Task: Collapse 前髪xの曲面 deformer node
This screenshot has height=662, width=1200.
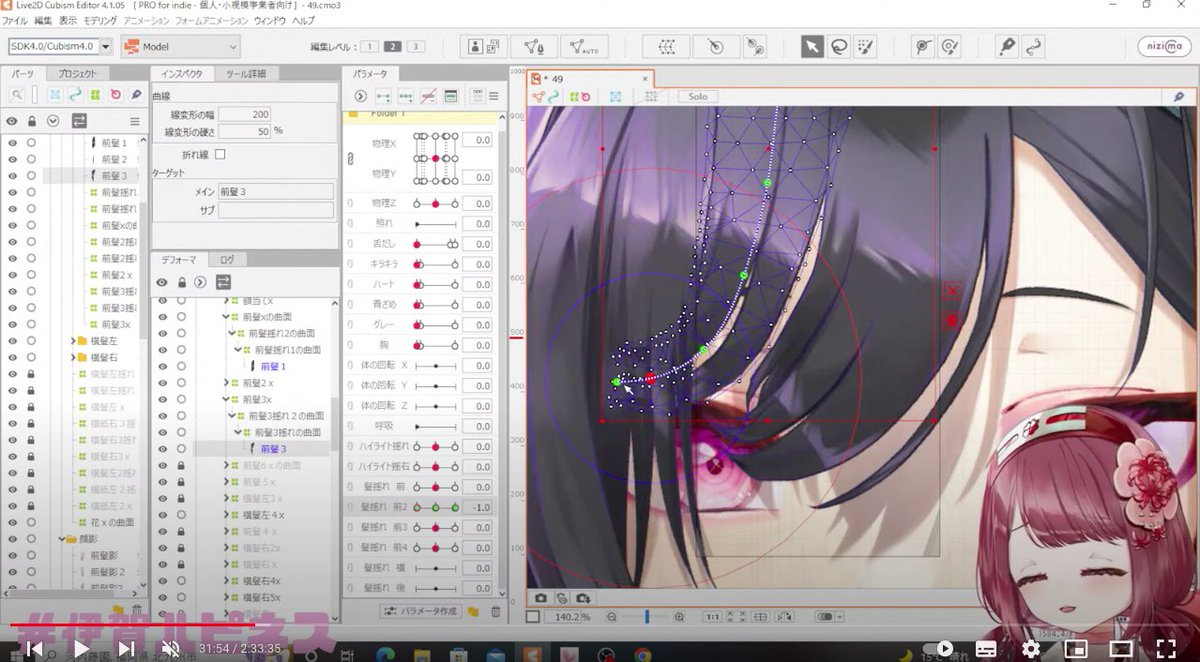Action: pyautogui.click(x=226, y=317)
